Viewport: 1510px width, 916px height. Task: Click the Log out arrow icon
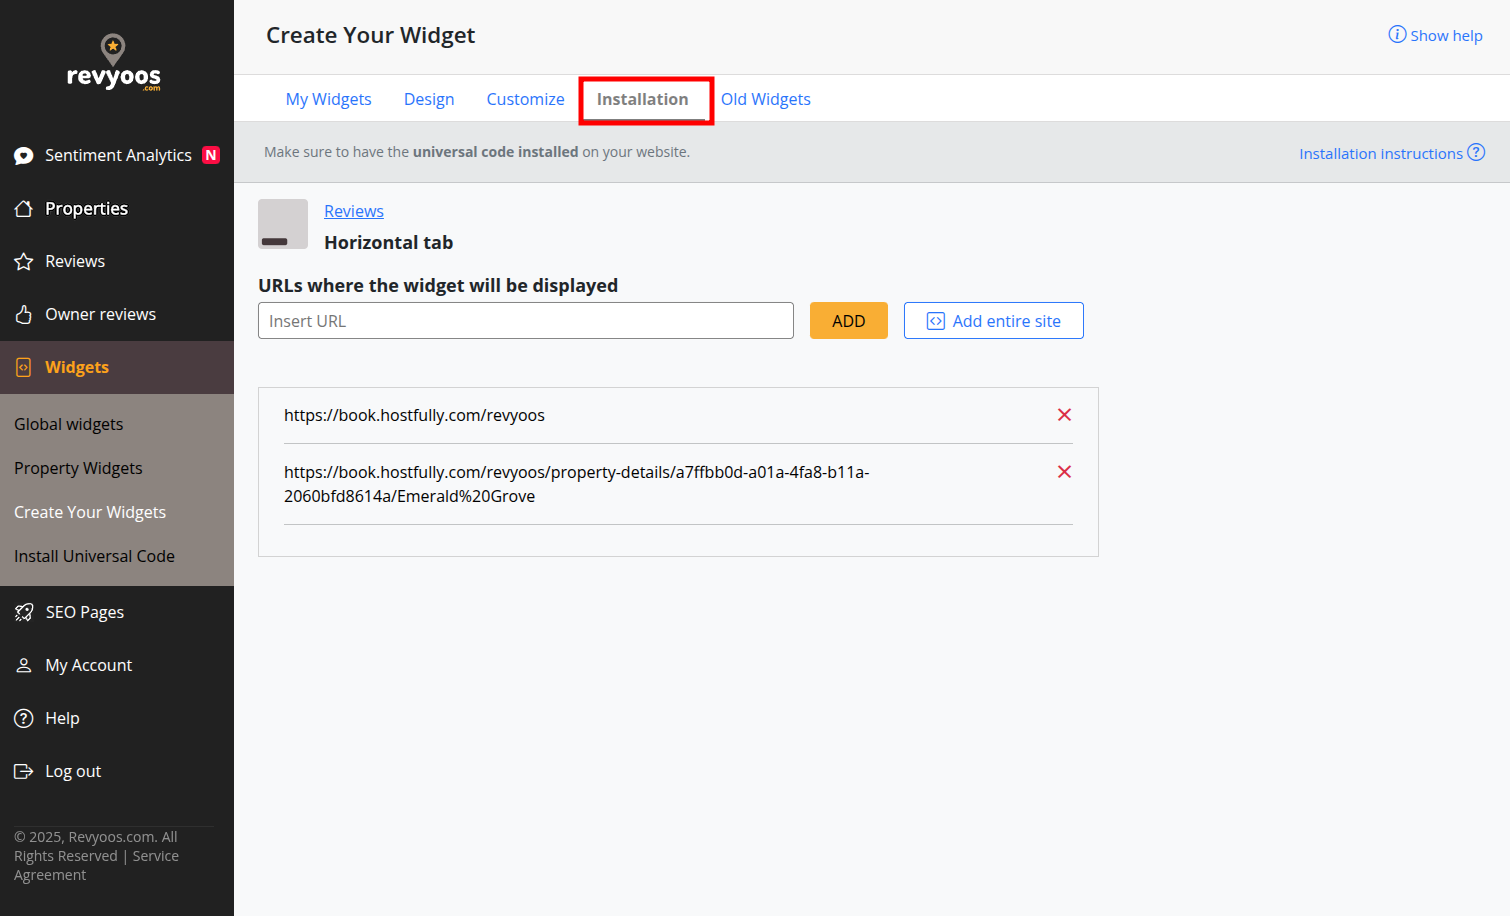(x=24, y=771)
